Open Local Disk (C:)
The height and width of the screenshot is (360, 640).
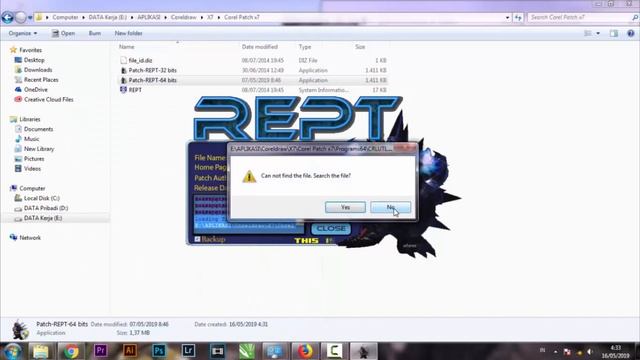coord(42,198)
